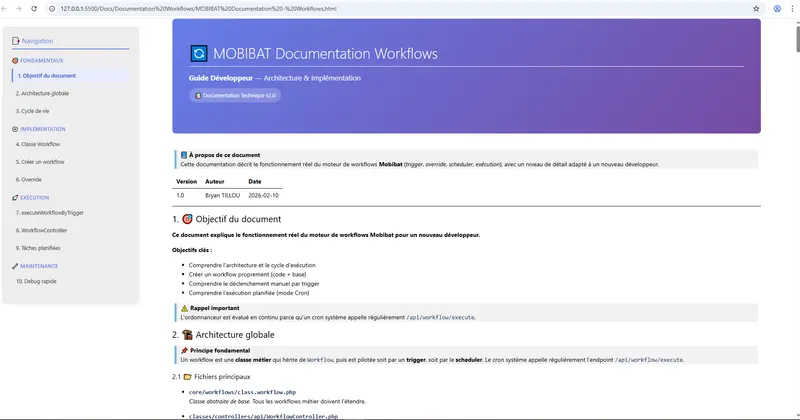Screen dimensions: 800x420
Task: Open the browser profile icon
Action: coord(777,9)
